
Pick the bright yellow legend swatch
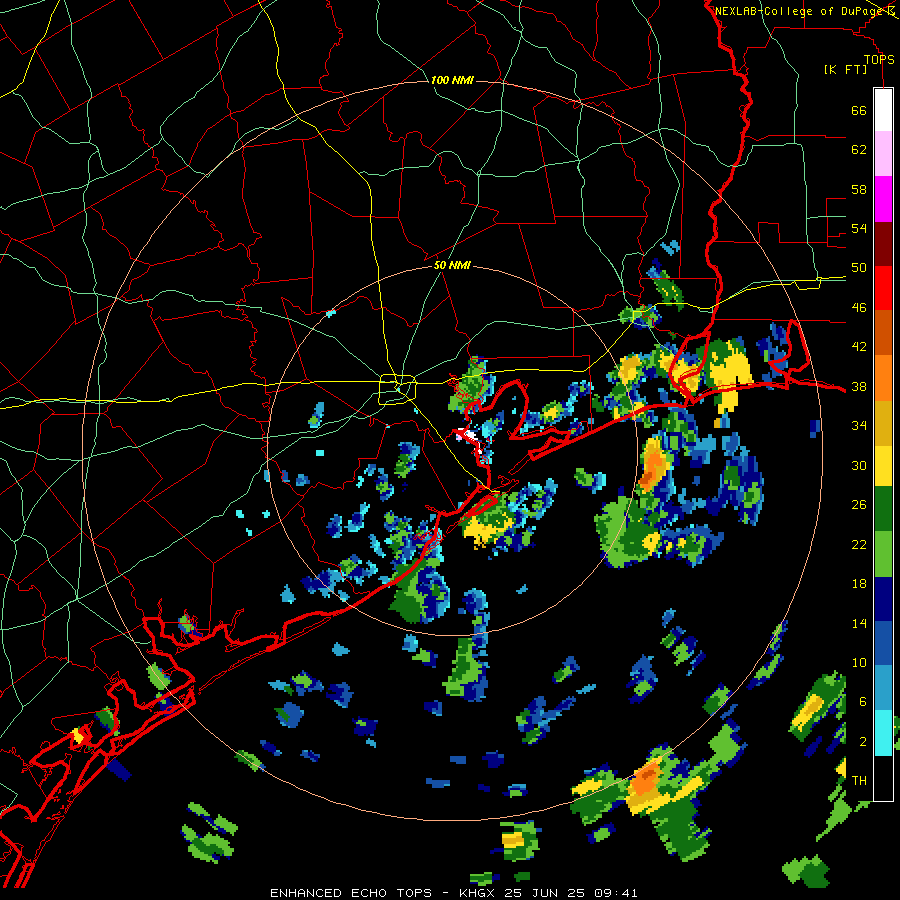[883, 465]
